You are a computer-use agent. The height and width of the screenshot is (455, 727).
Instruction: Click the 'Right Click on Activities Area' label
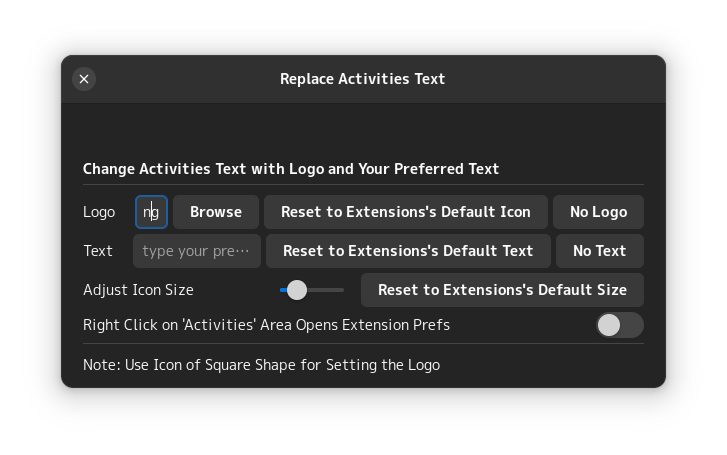266,325
